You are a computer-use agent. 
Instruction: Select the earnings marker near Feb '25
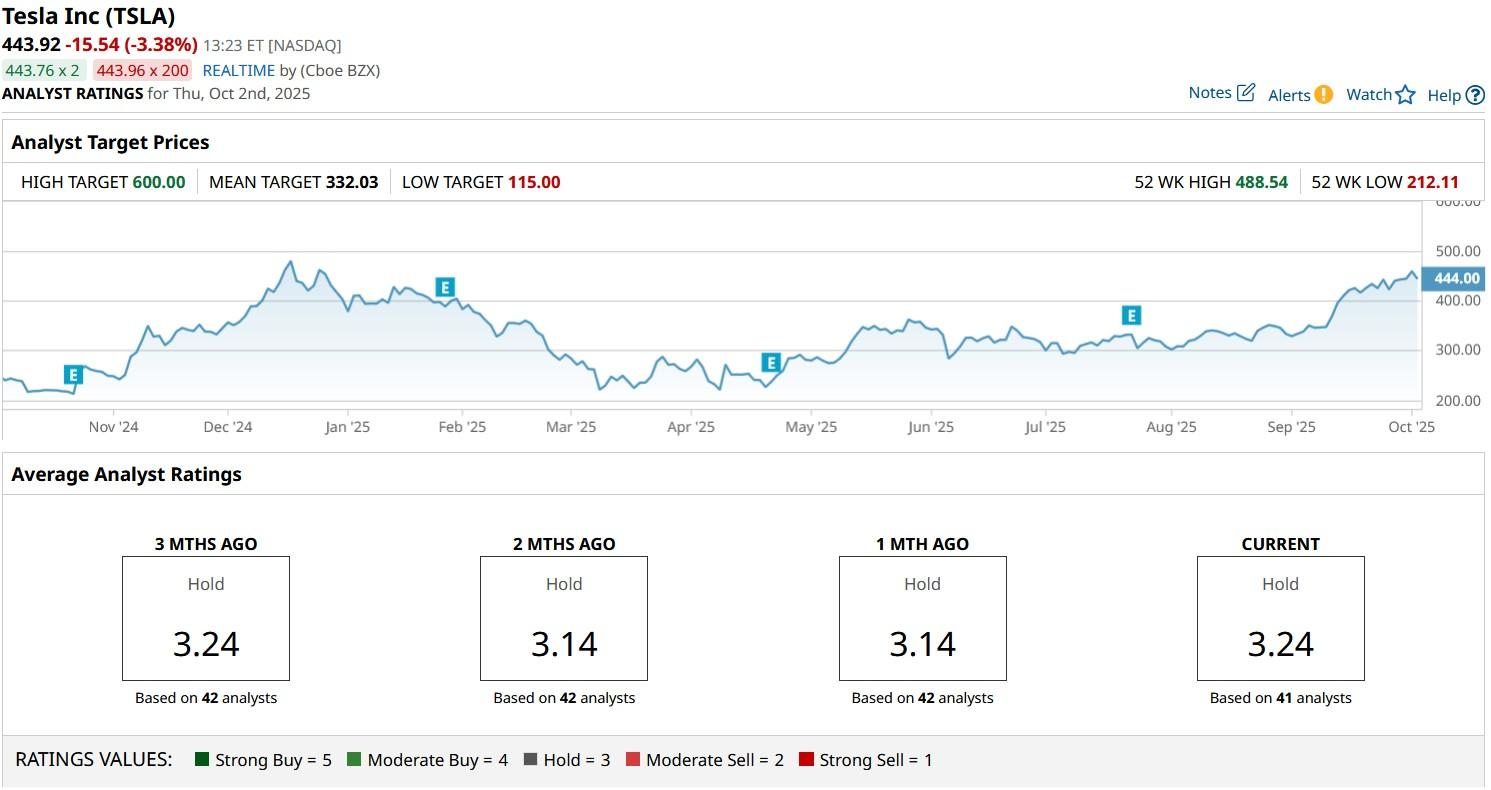pyautogui.click(x=445, y=288)
